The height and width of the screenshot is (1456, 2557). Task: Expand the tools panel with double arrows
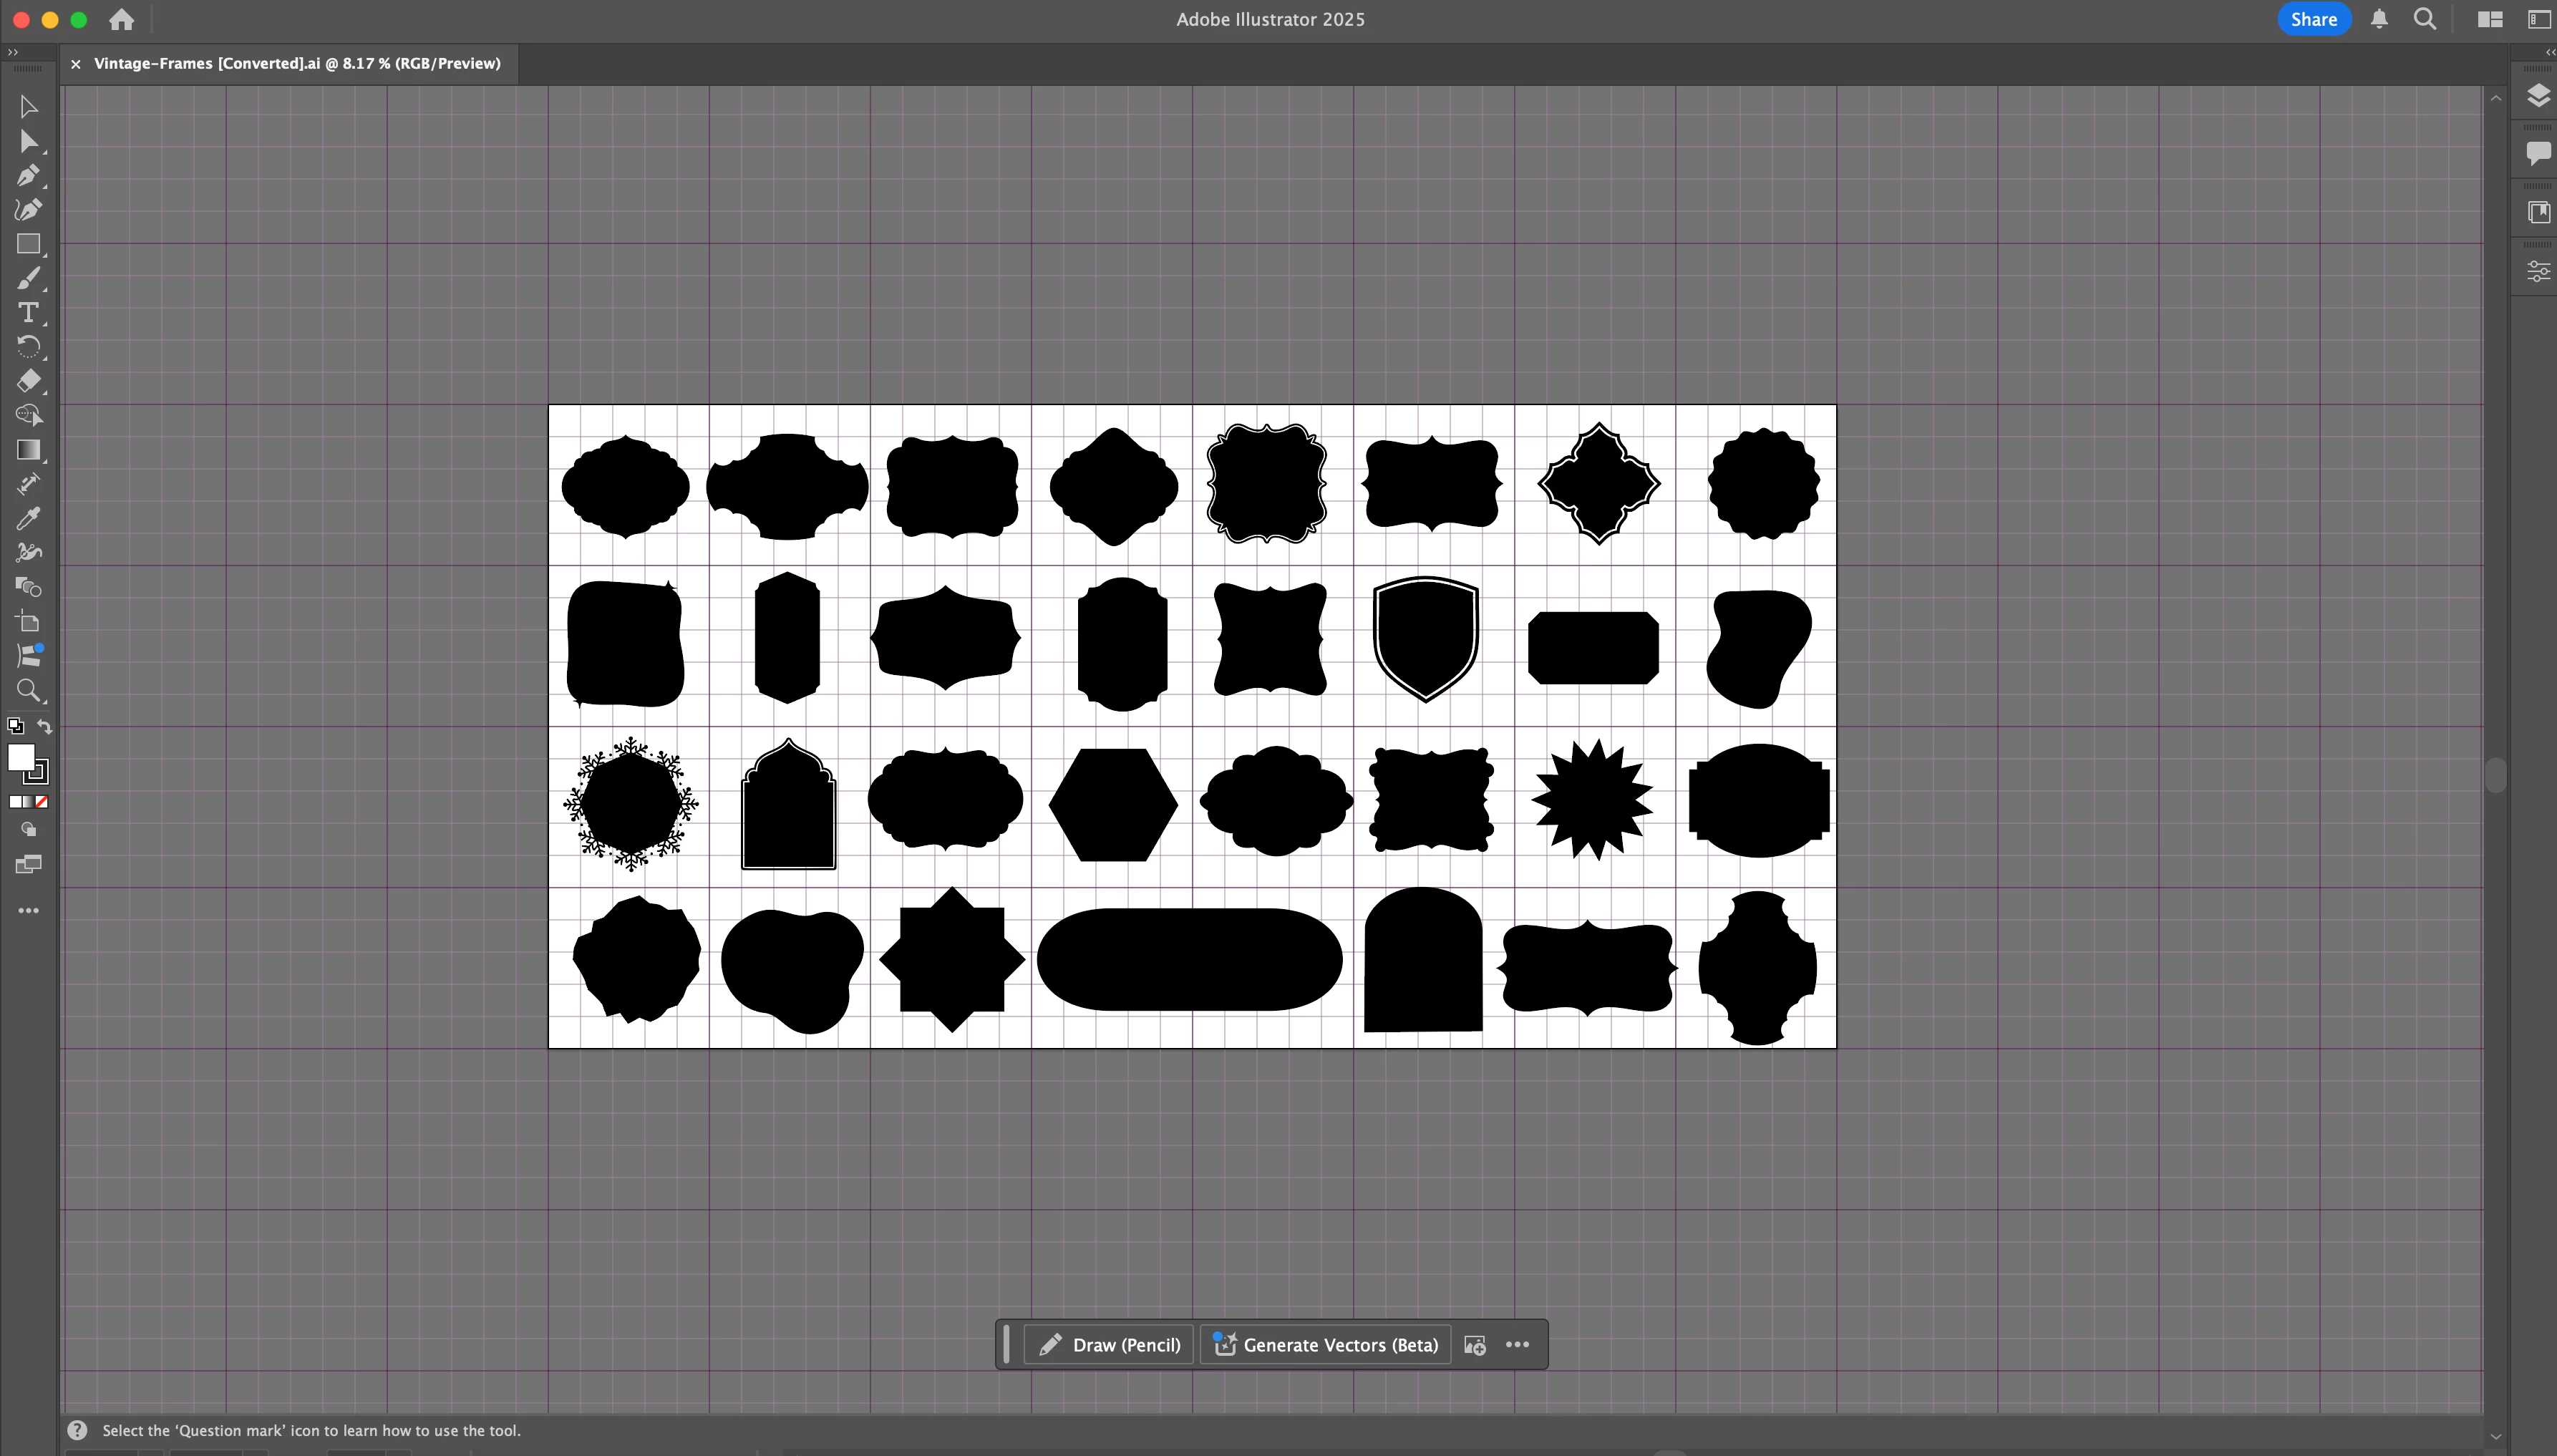point(13,52)
